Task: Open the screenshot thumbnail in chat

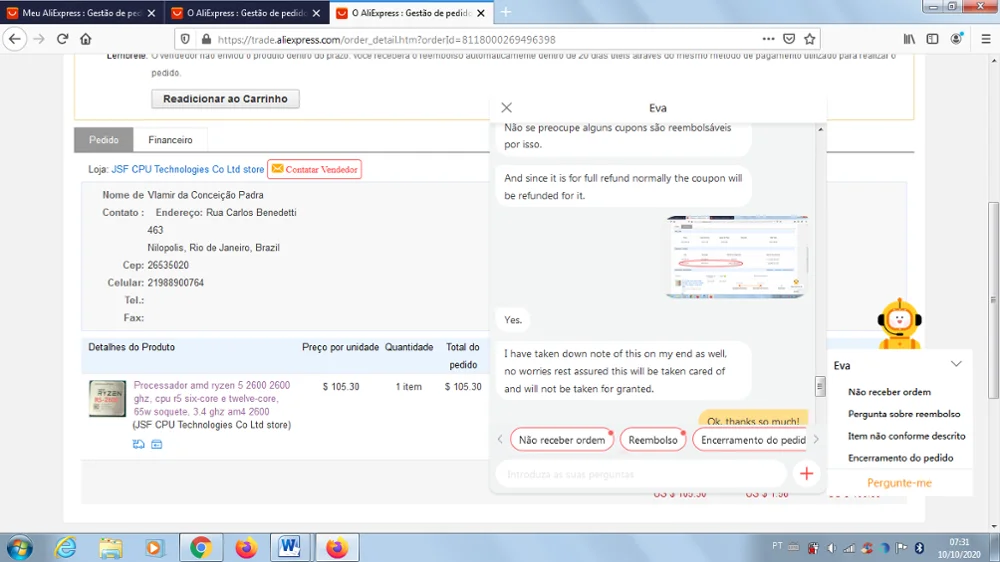Action: point(737,256)
